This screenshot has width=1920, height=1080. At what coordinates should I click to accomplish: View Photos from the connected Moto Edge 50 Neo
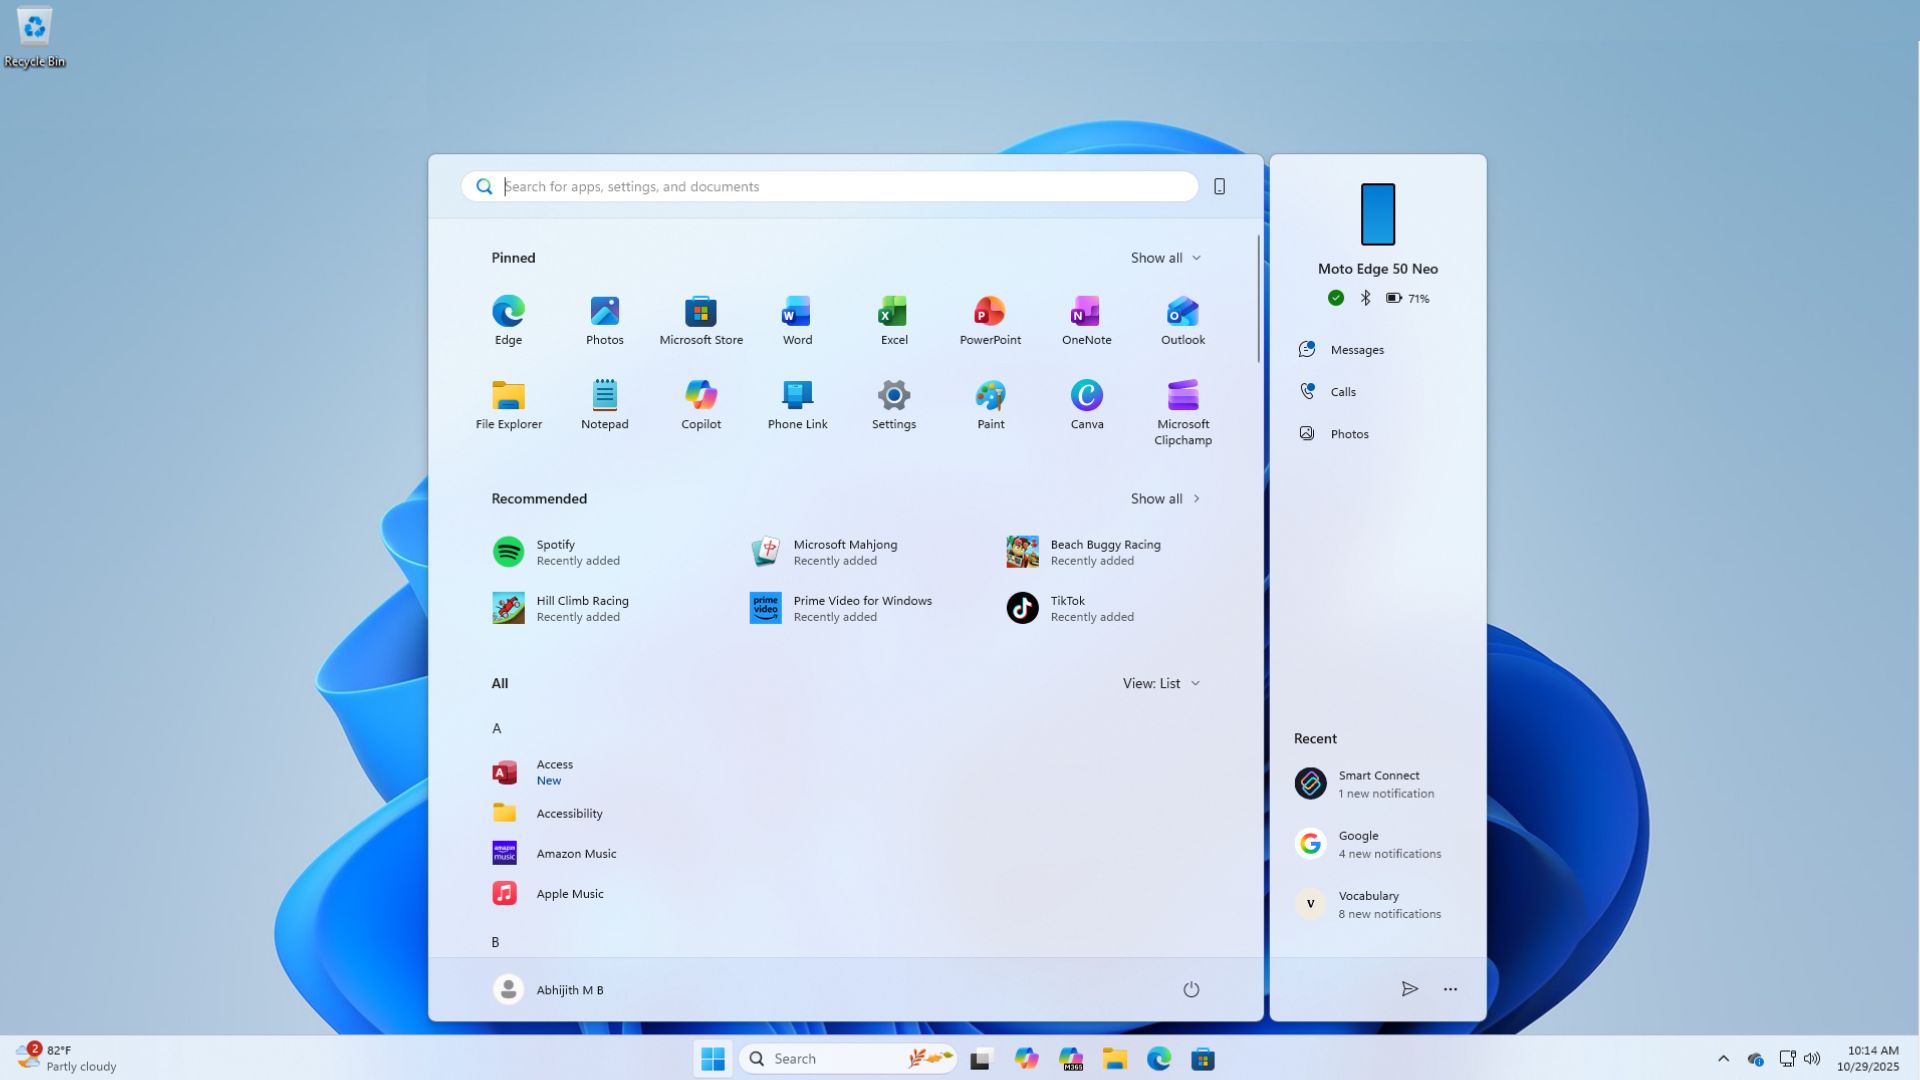tap(1350, 433)
